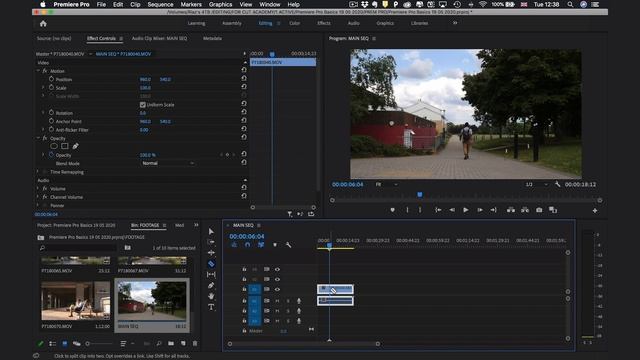Select free draw bezier mask pen
The height and width of the screenshot is (360, 640).
point(75,146)
